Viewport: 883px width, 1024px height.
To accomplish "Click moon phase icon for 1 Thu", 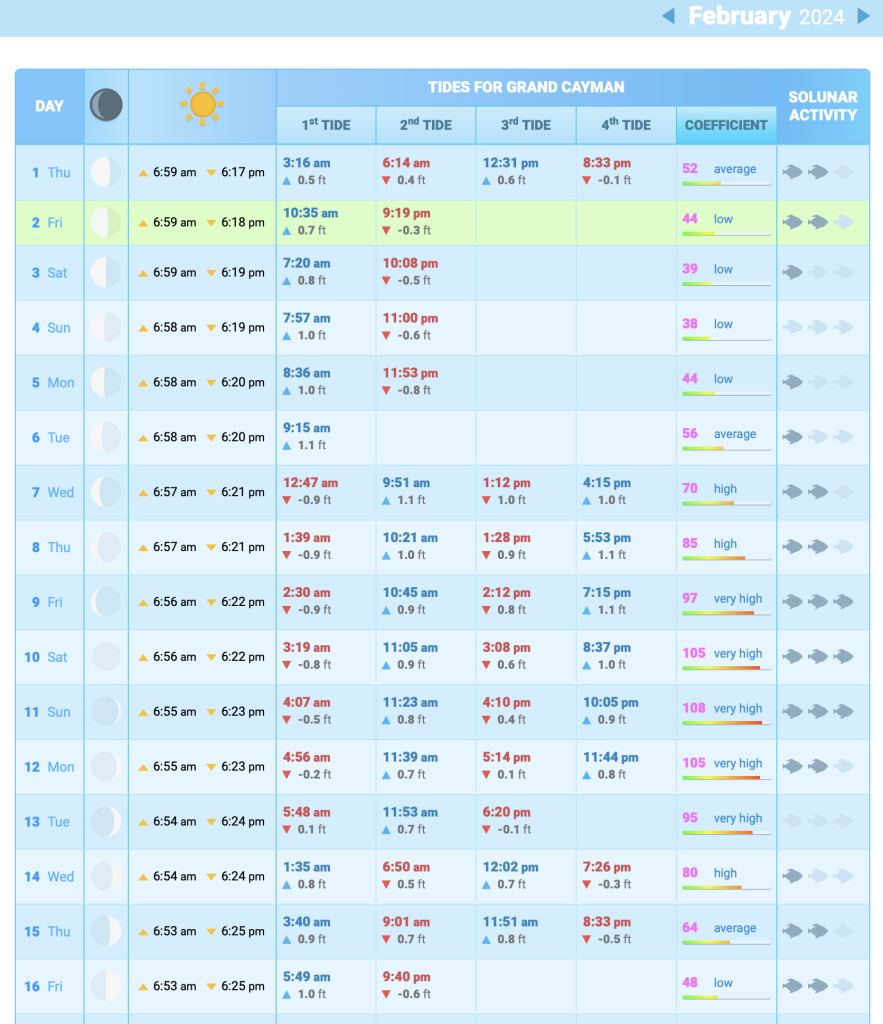I will tap(106, 172).
